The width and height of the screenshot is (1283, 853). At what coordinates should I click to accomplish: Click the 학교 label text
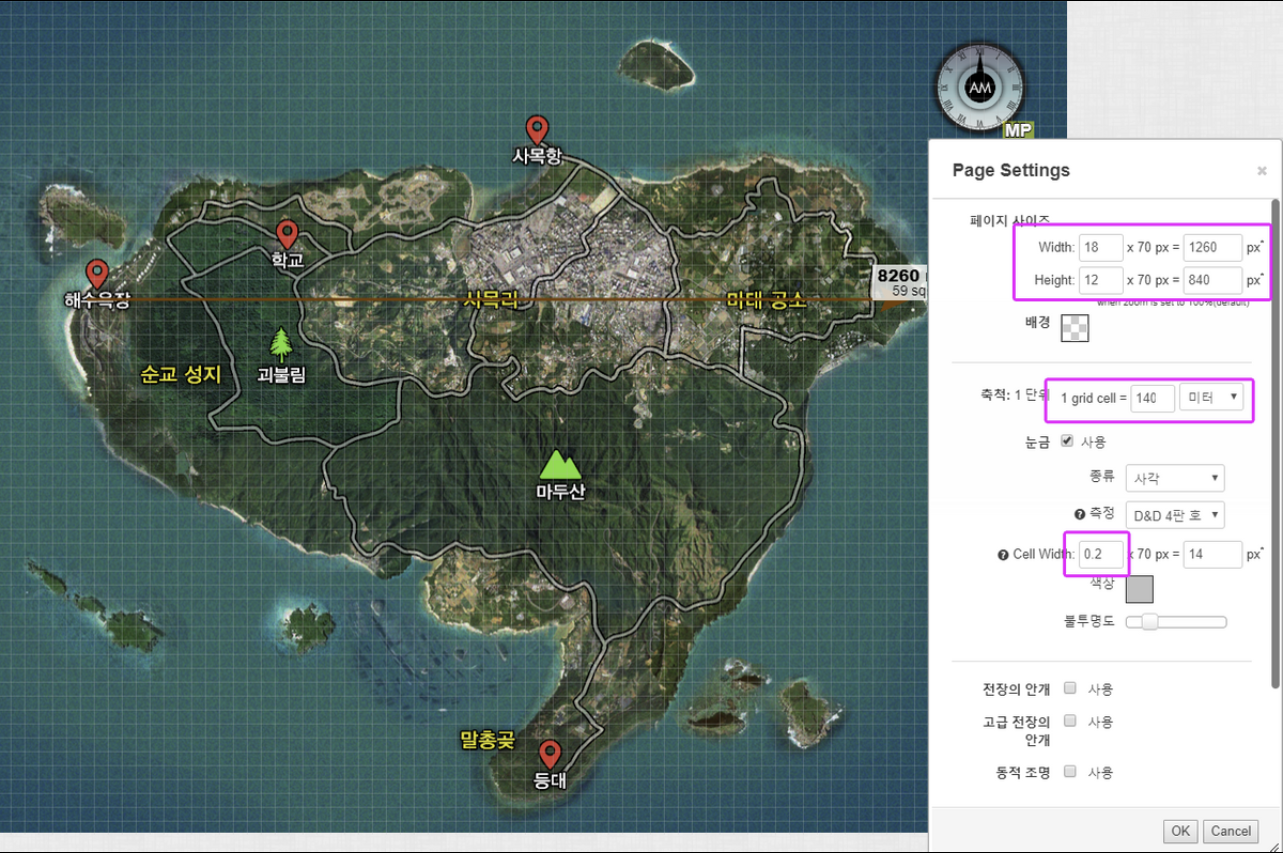287,260
